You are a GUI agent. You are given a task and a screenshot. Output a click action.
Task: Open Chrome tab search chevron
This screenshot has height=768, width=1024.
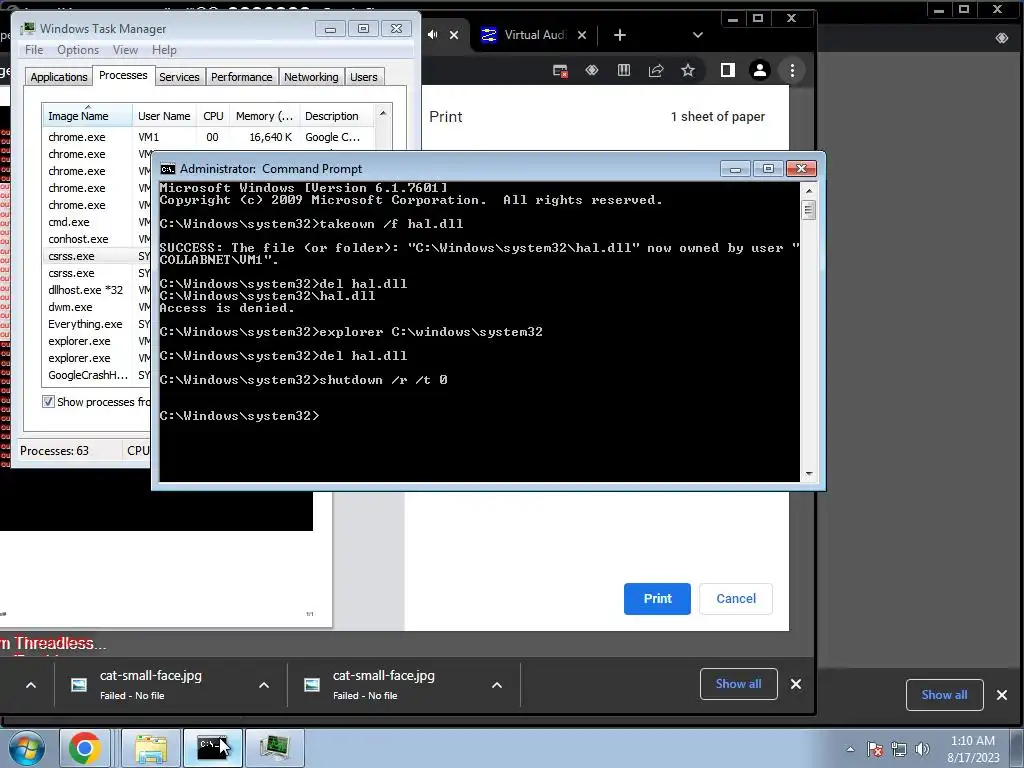(697, 35)
